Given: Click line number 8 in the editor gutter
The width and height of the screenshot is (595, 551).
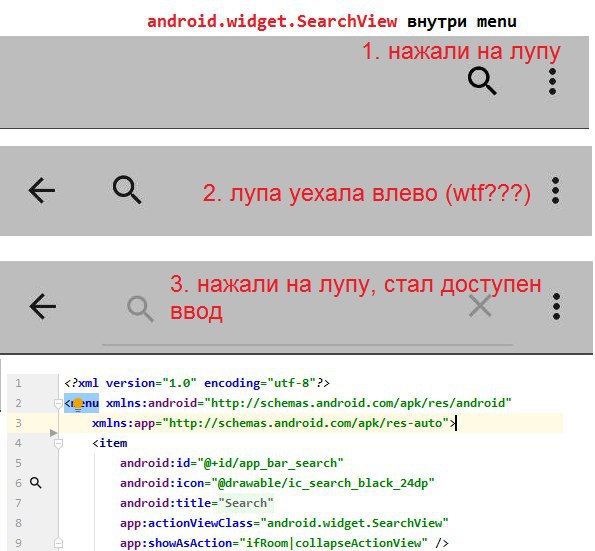Looking at the screenshot, I should click(18, 523).
